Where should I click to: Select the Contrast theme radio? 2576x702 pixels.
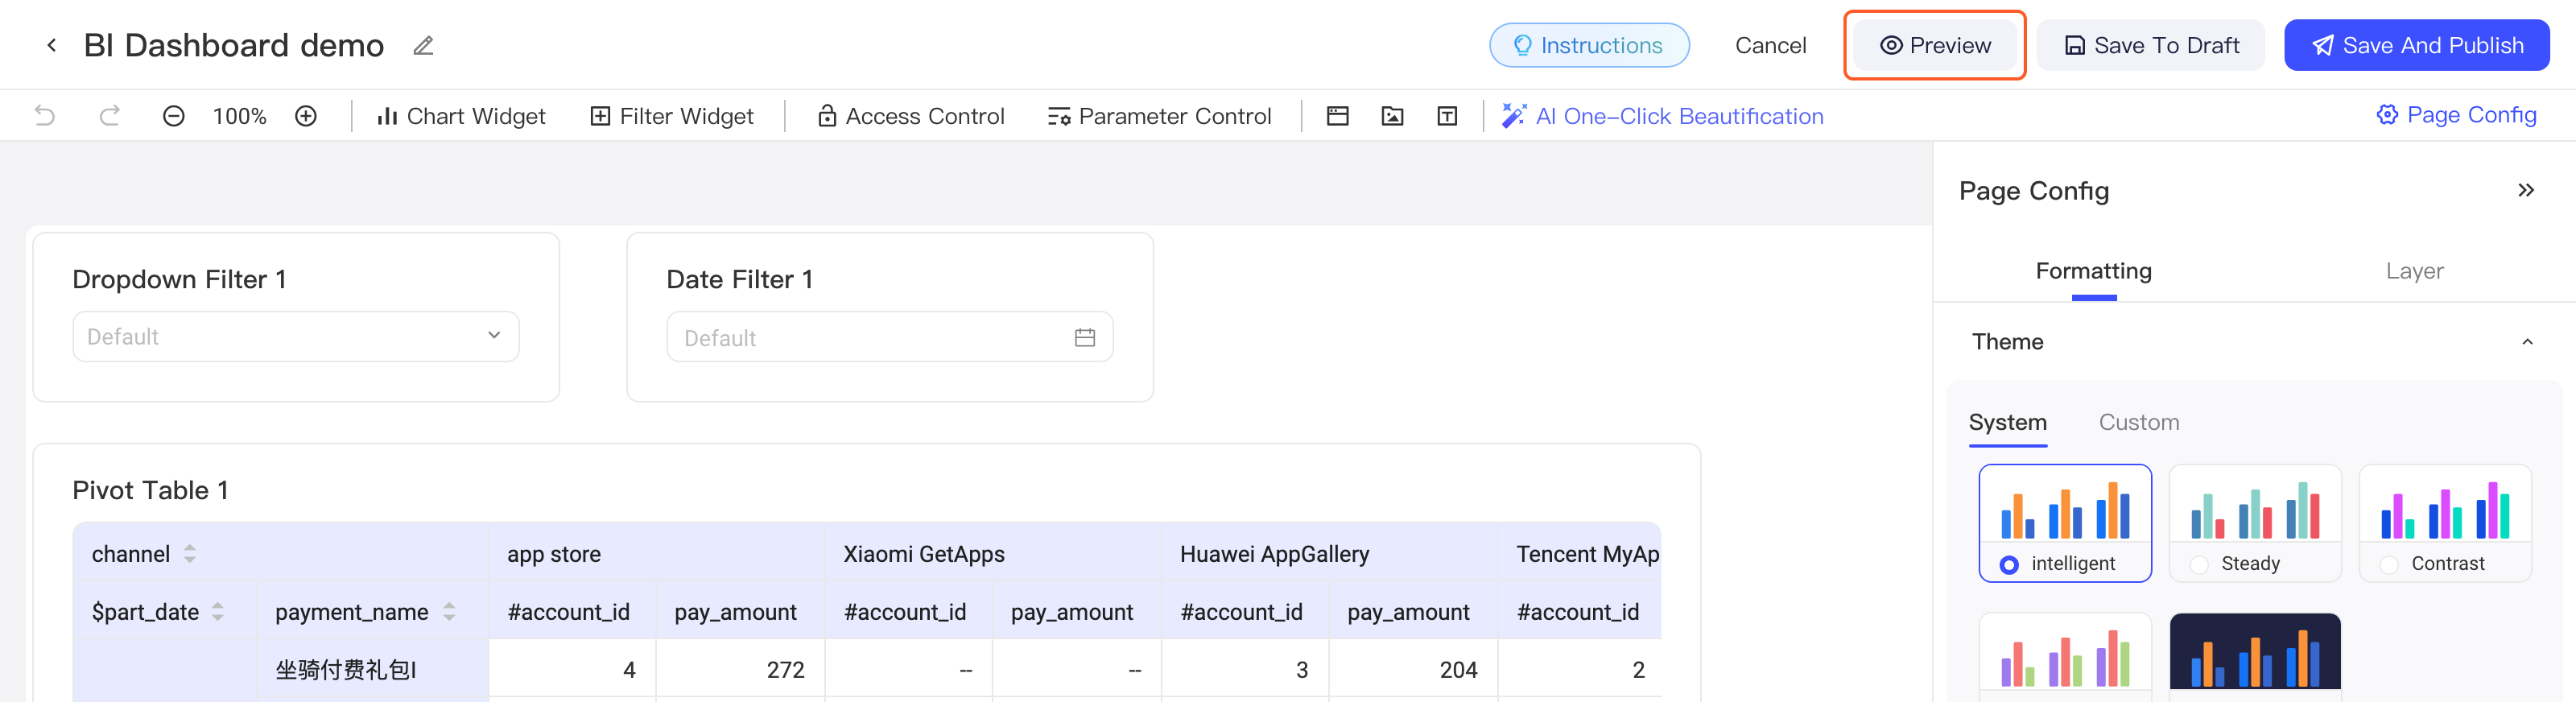2389,564
